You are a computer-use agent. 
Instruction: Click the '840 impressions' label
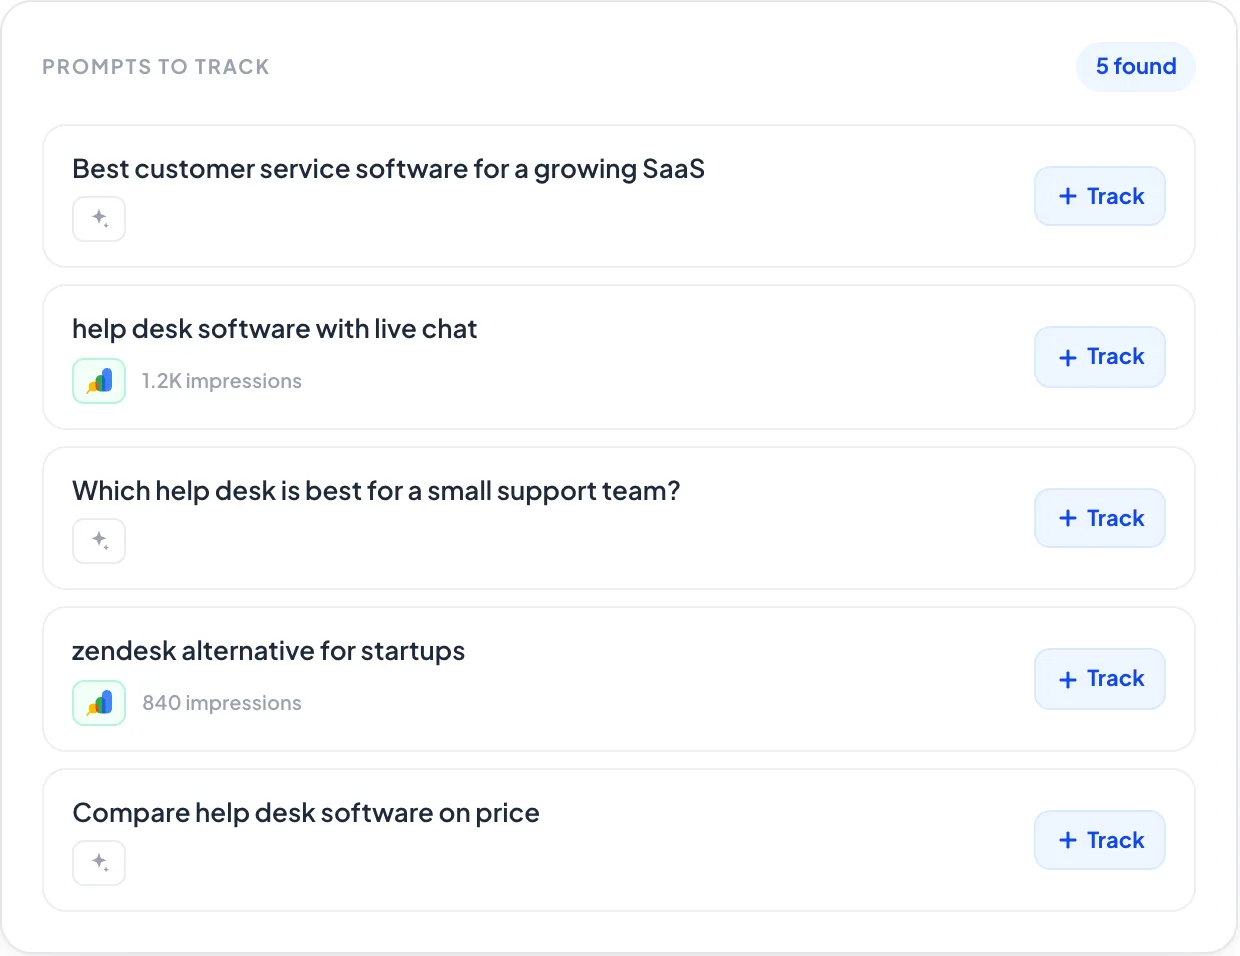coord(222,703)
